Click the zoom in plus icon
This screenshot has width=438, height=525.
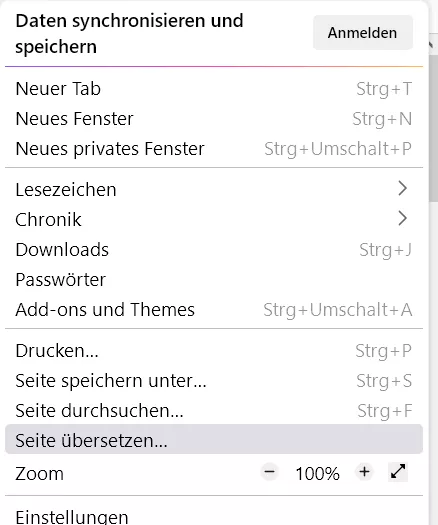click(364, 472)
